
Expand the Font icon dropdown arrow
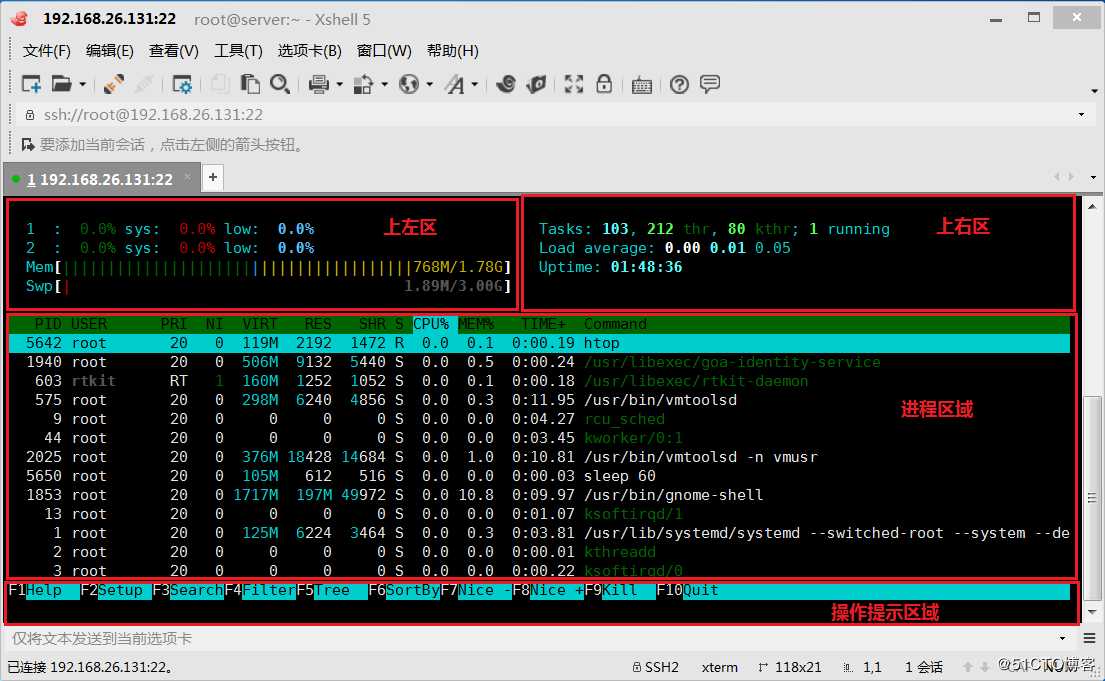point(475,85)
